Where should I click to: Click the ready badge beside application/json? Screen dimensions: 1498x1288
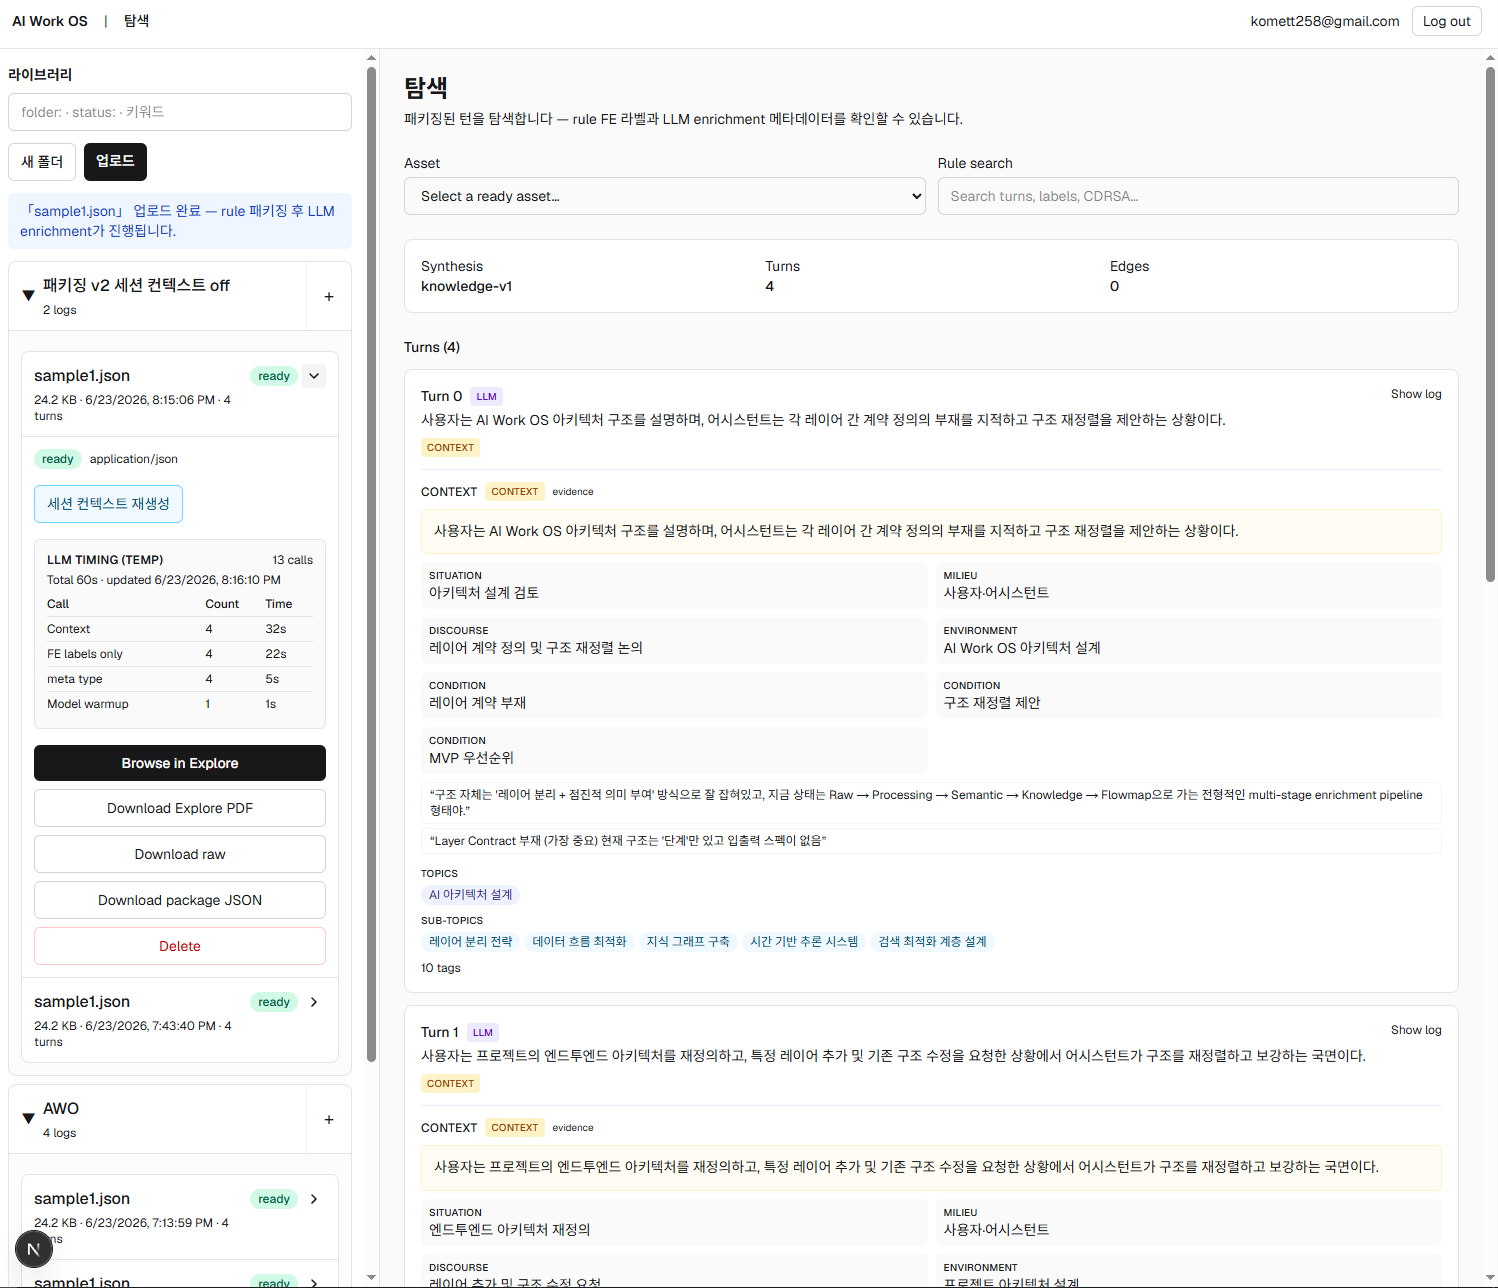coord(58,459)
